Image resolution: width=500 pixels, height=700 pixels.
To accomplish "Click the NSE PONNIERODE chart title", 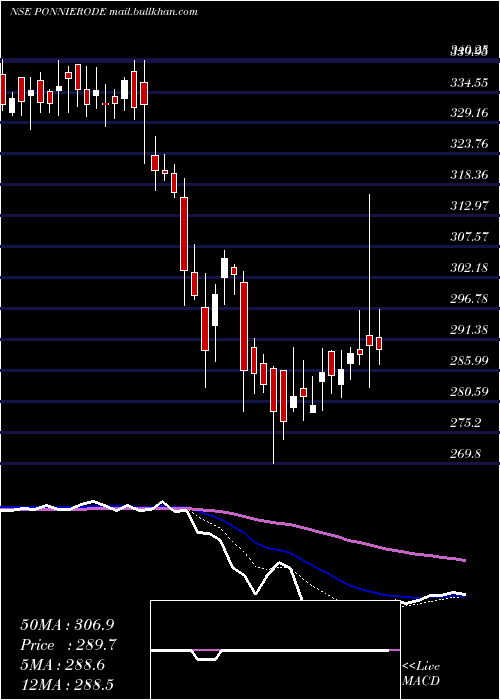I will [x=104, y=12].
